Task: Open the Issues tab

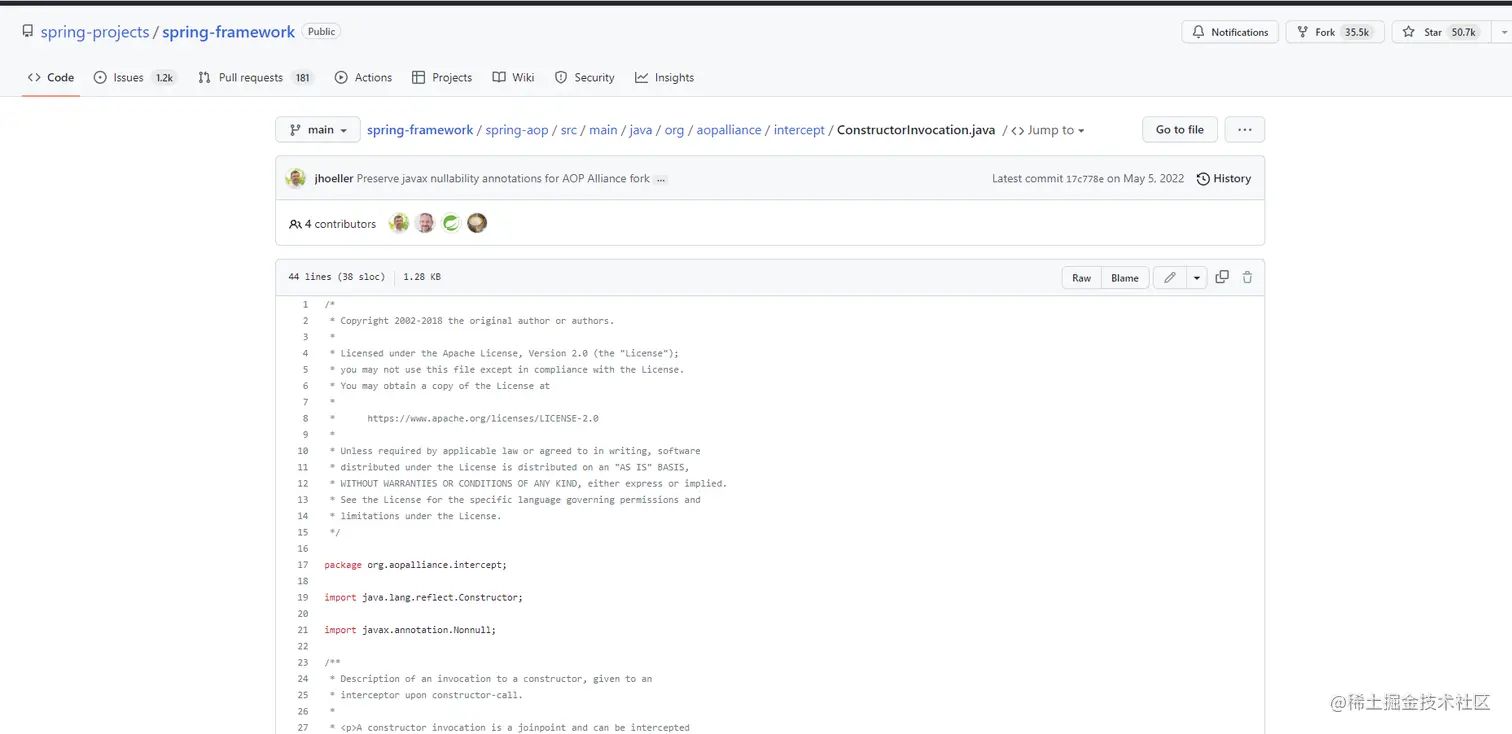Action: (134, 77)
